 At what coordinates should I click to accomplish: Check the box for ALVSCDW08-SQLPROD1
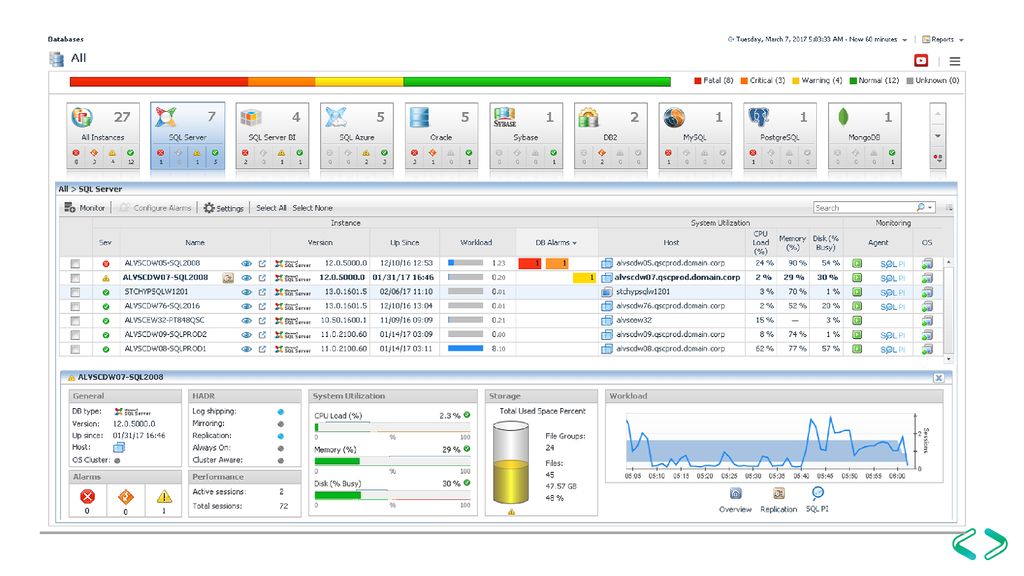coord(75,349)
